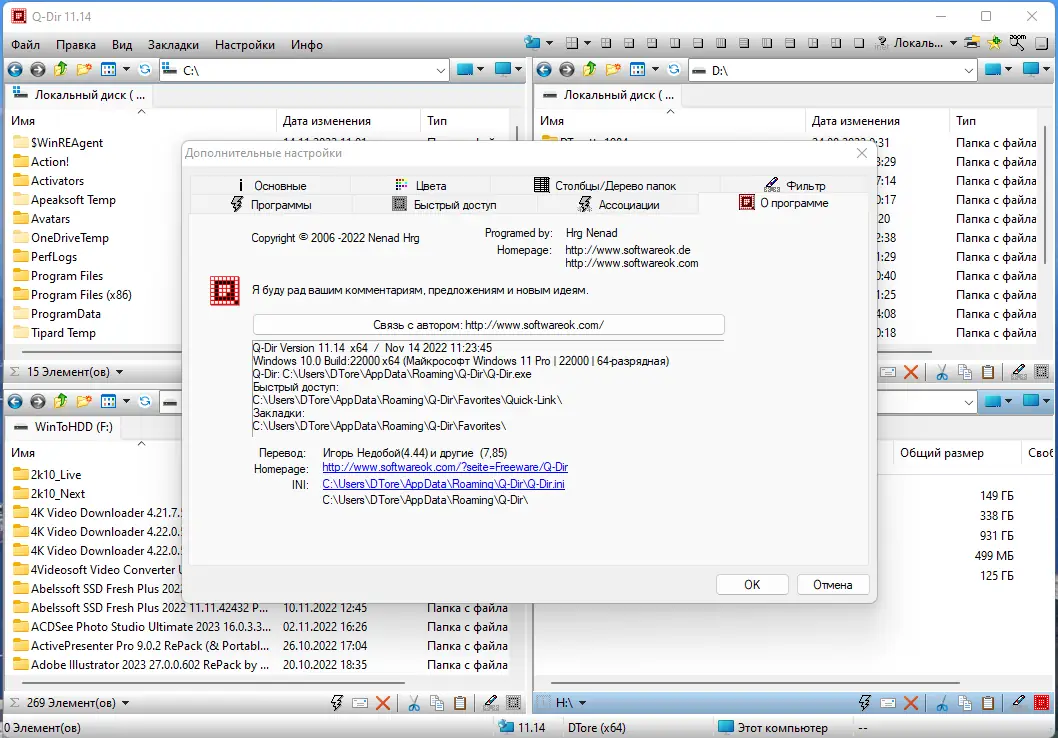Go up one level in C:\ pane
The width and height of the screenshot is (1058, 738).
click(61, 69)
